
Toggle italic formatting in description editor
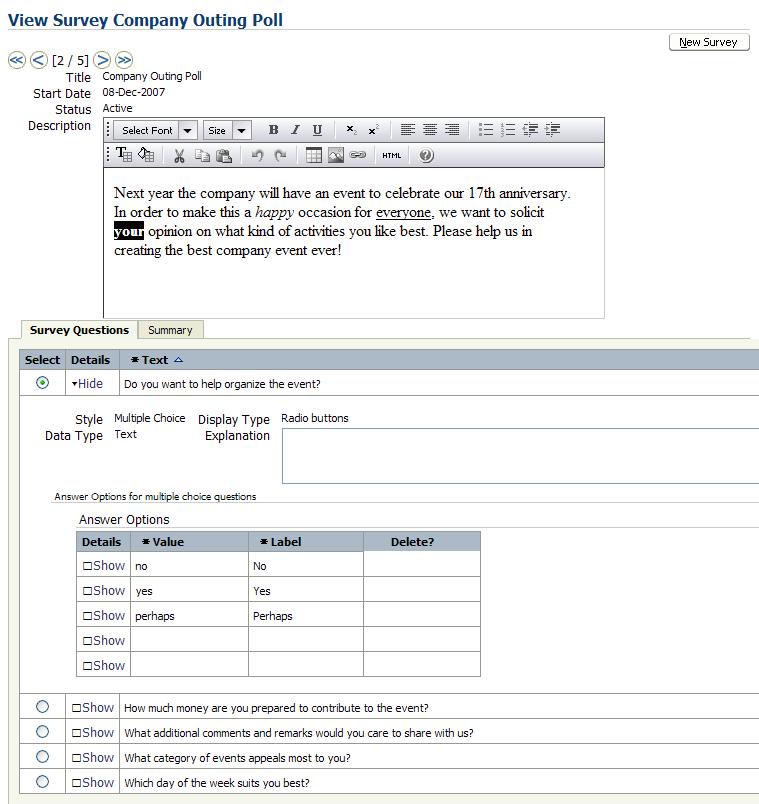[x=295, y=130]
